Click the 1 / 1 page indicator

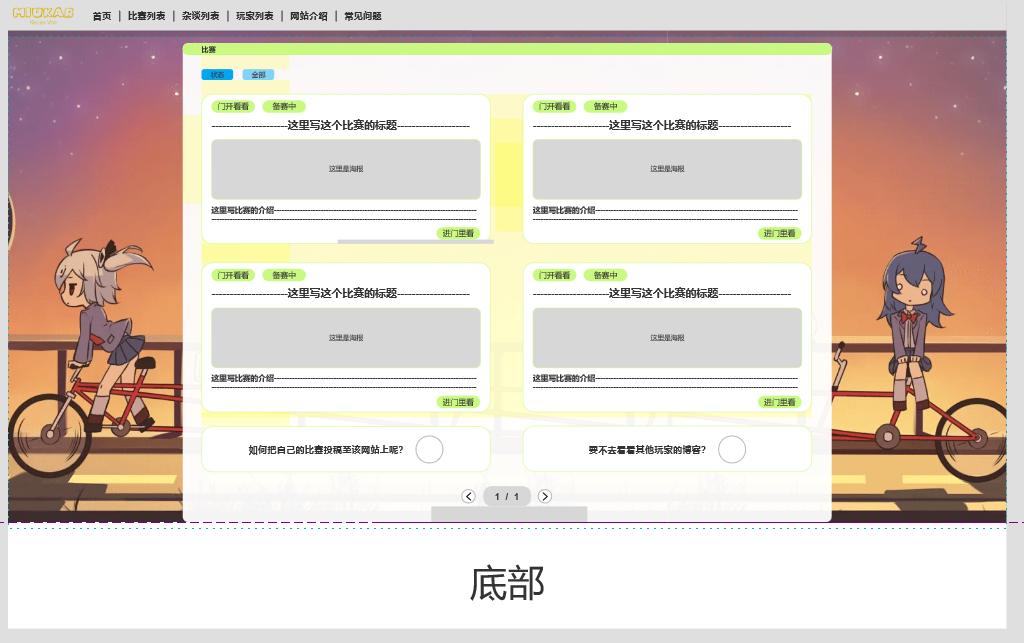click(x=507, y=497)
